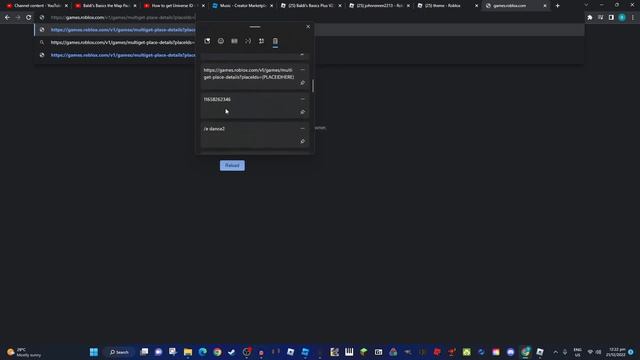Screen dimensions: 640x360
Task: Paste the /e dance2 clipboard entry
Action: 255,135
